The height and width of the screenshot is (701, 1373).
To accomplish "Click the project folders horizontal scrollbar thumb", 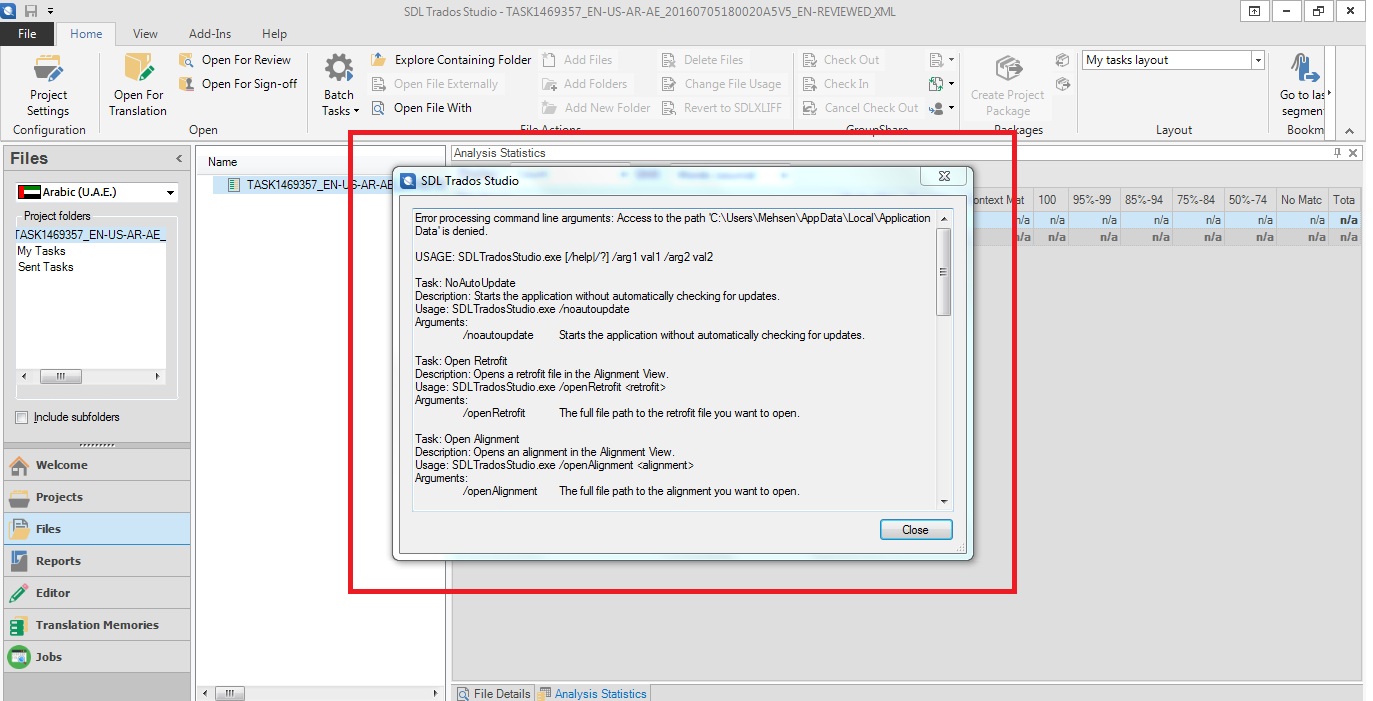I will click(61, 376).
